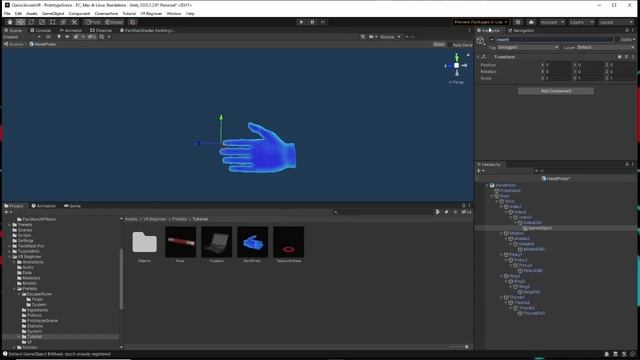Click the Hierarchy create plus button
Screen dimensions: 640x360
coord(479,171)
